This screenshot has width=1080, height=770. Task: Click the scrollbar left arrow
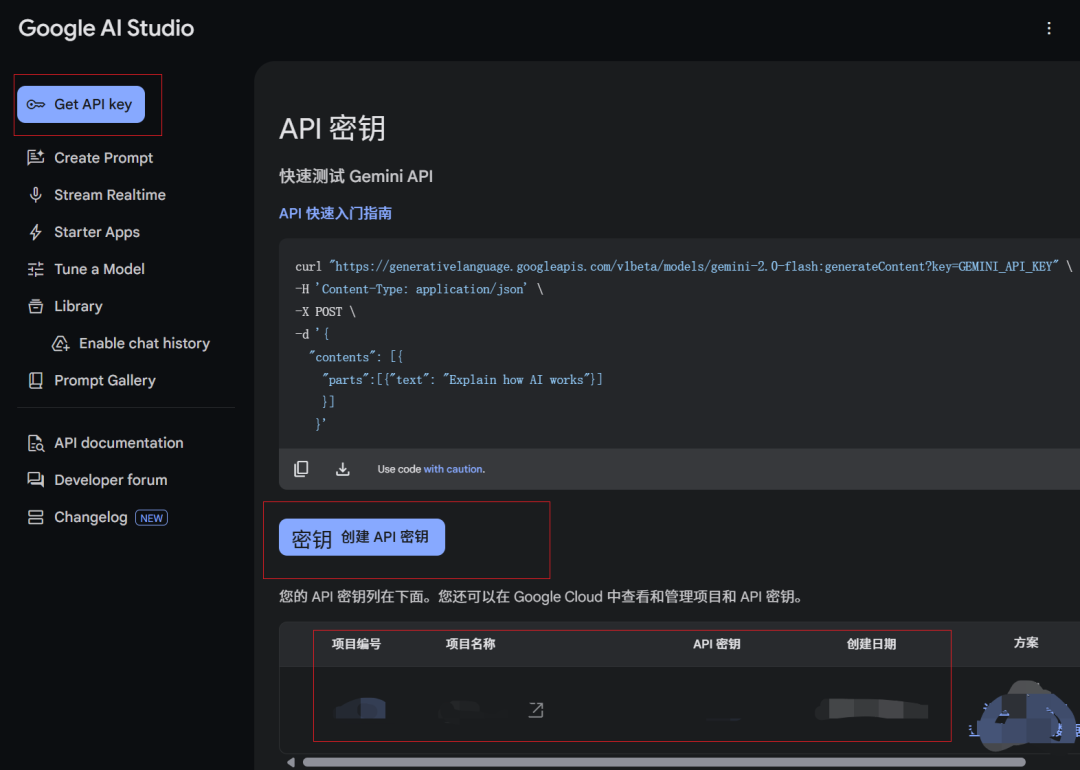291,762
